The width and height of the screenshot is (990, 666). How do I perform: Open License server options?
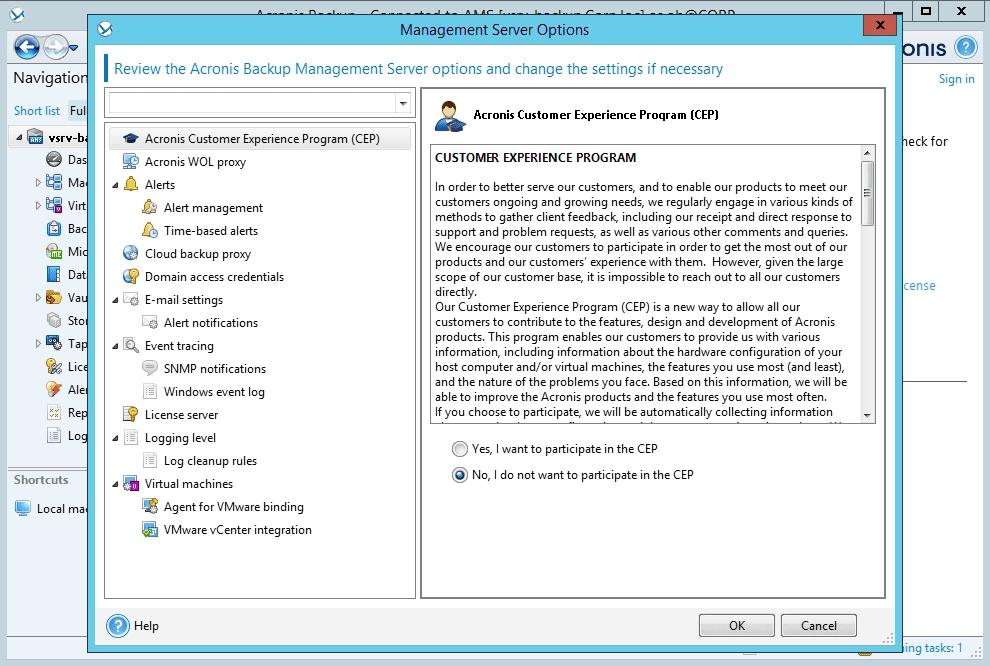[x=181, y=415]
